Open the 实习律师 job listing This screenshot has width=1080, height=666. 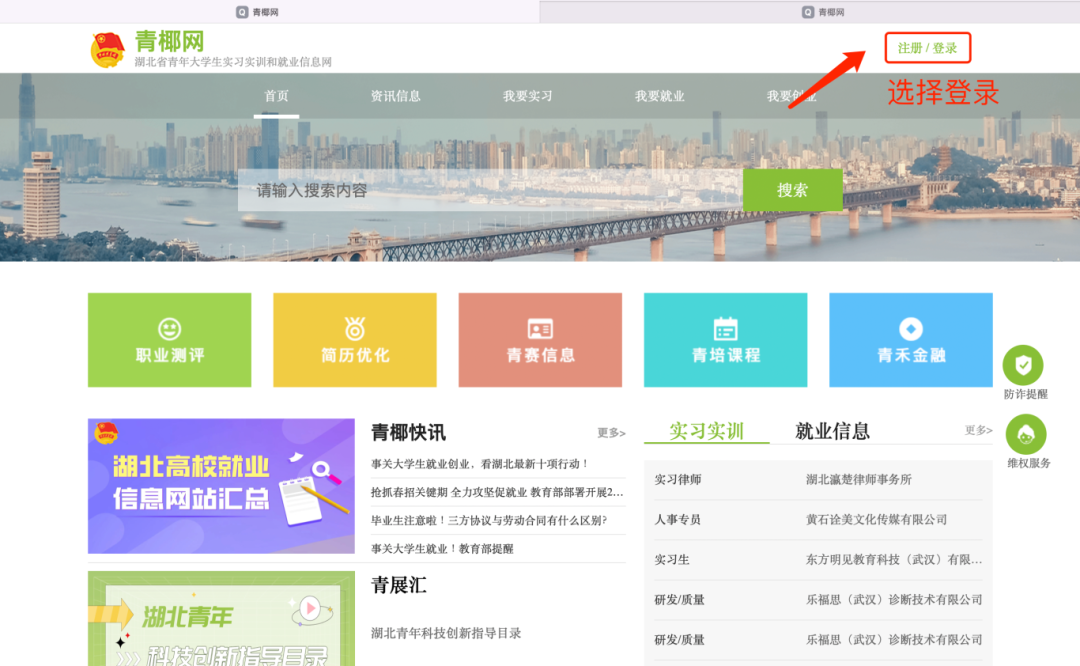[x=678, y=480]
